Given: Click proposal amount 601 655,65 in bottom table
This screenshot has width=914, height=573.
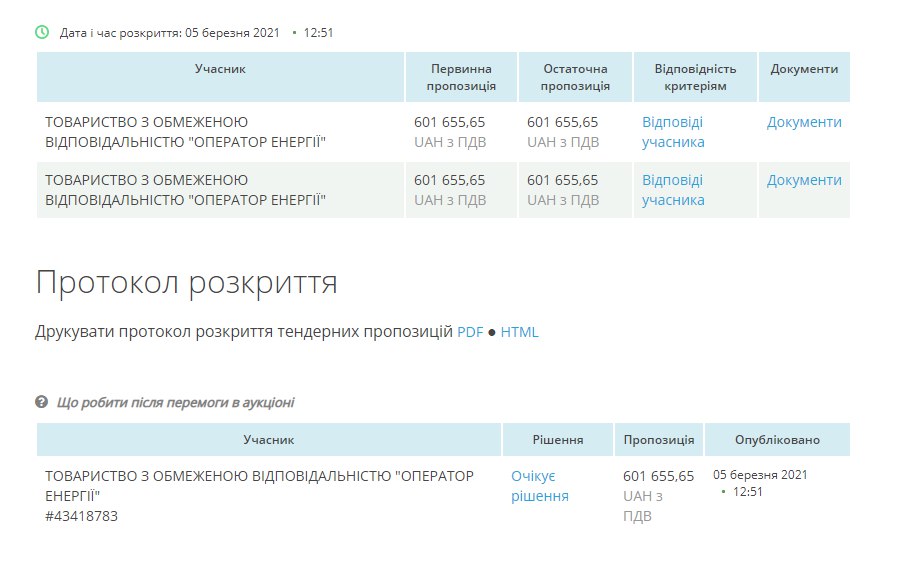Looking at the screenshot, I should pos(659,476).
